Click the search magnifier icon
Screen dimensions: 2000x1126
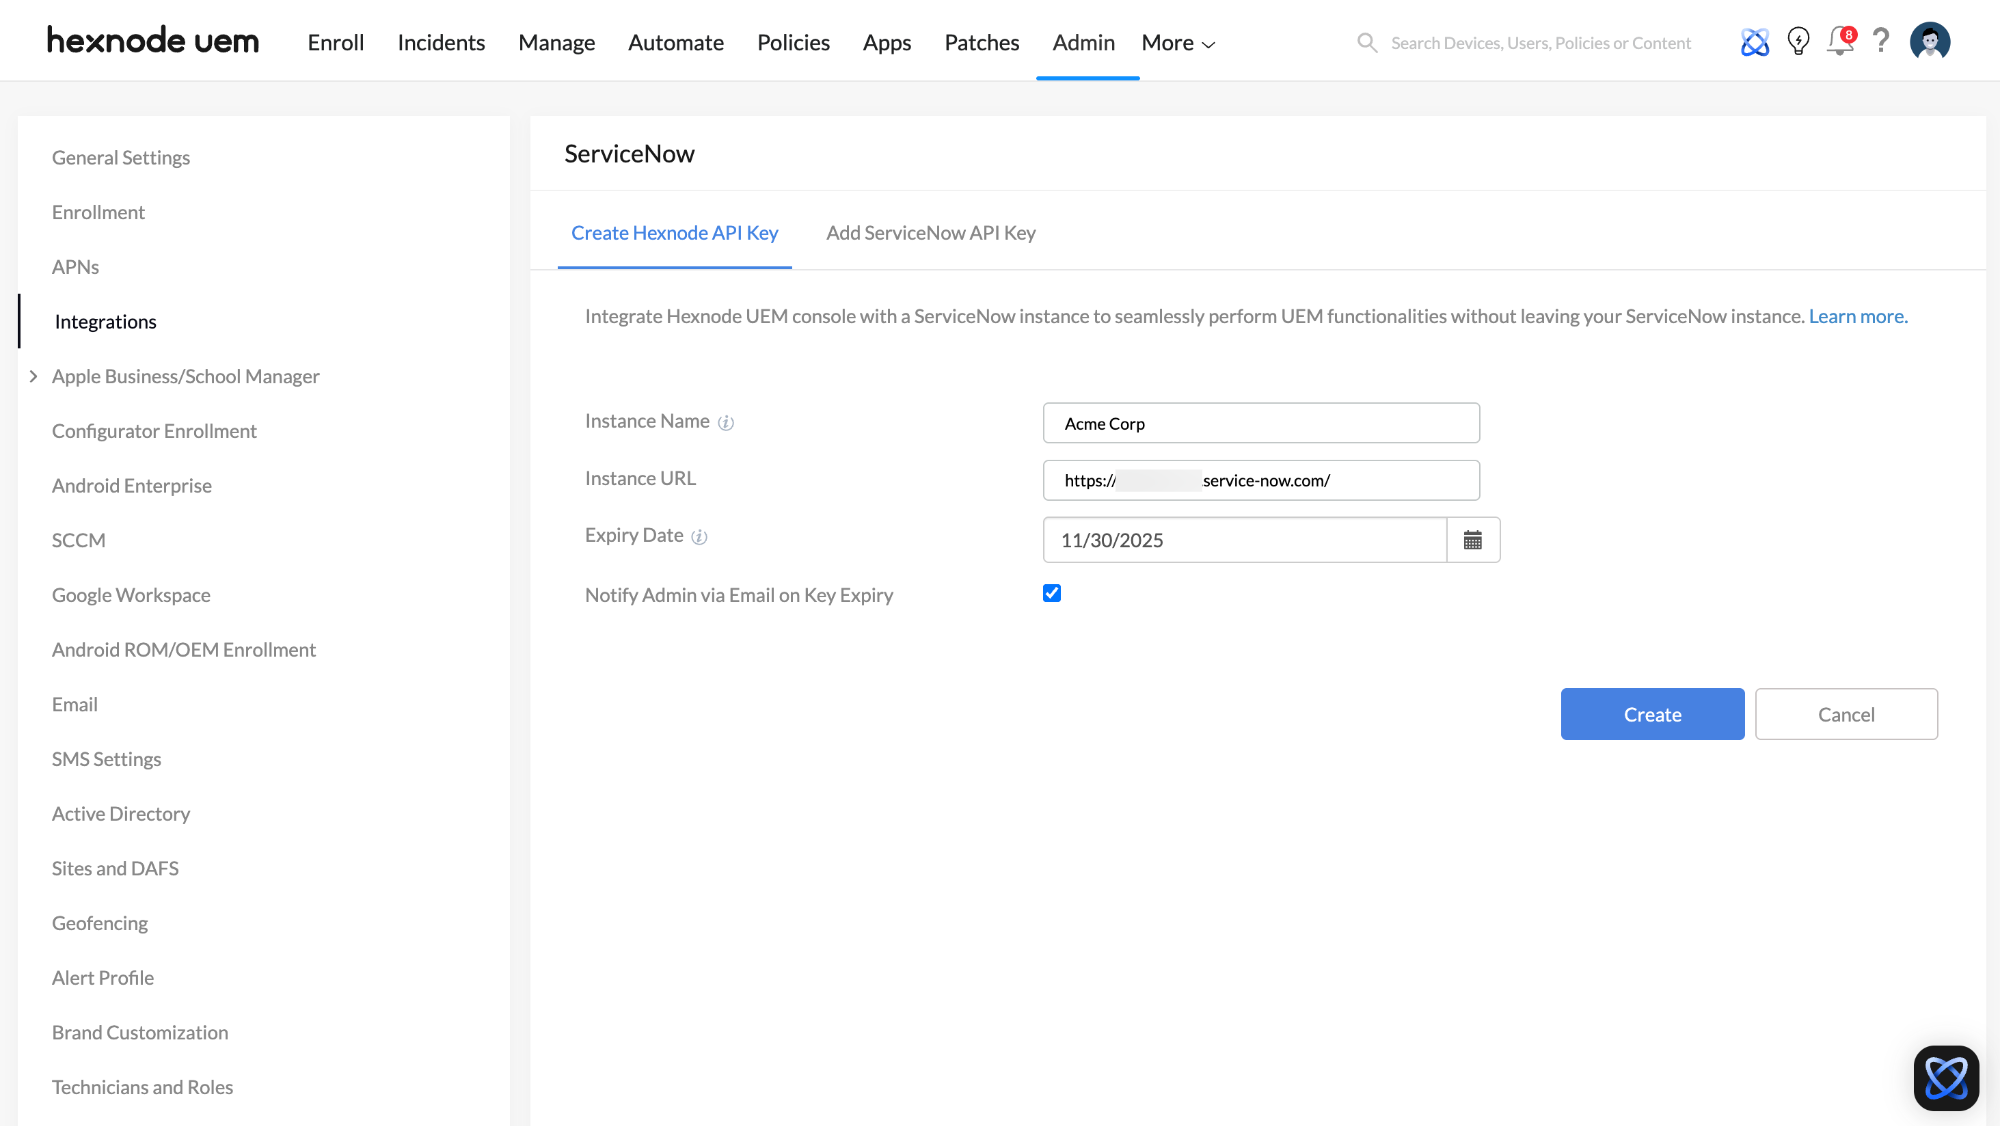point(1366,43)
